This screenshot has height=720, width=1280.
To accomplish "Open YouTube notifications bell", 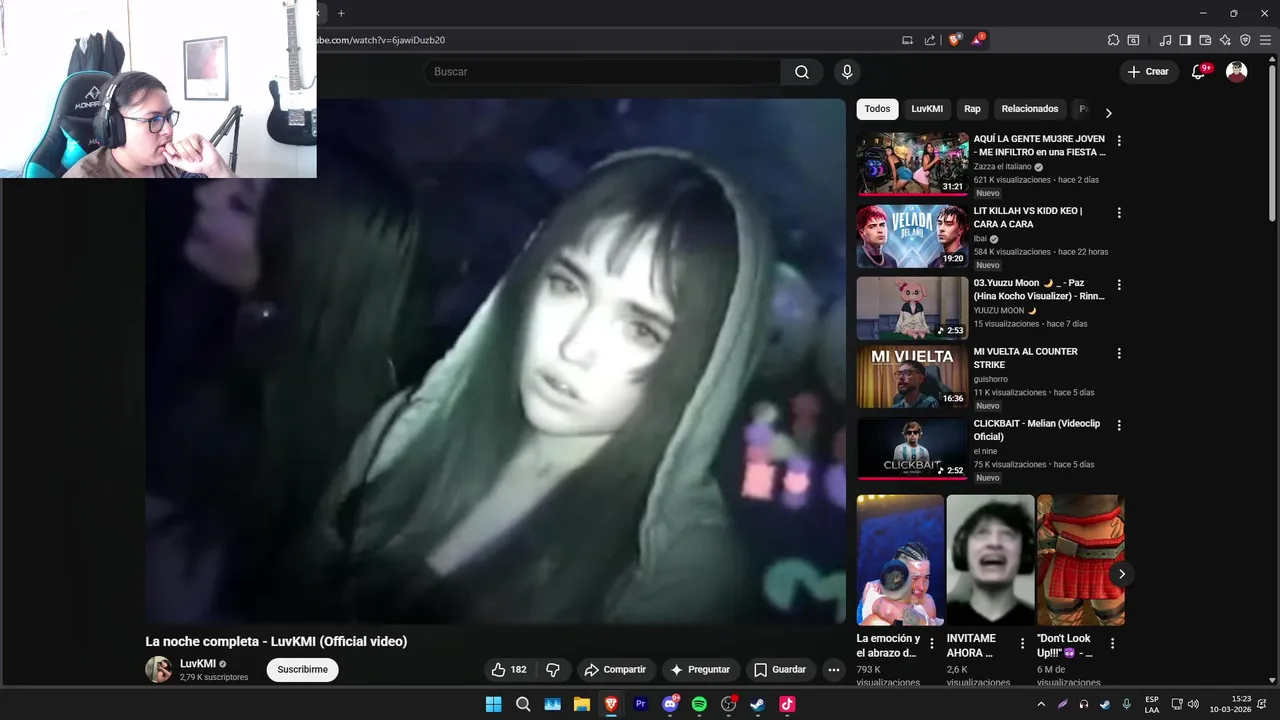I will (1199, 72).
